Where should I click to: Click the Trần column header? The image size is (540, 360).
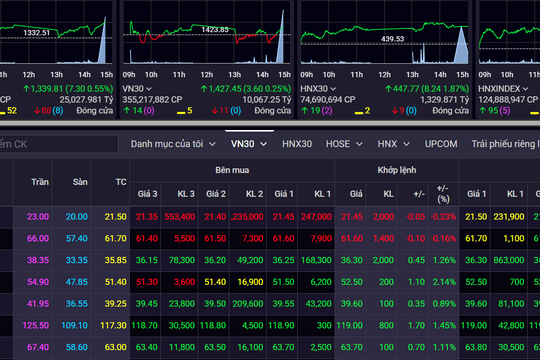(x=40, y=182)
